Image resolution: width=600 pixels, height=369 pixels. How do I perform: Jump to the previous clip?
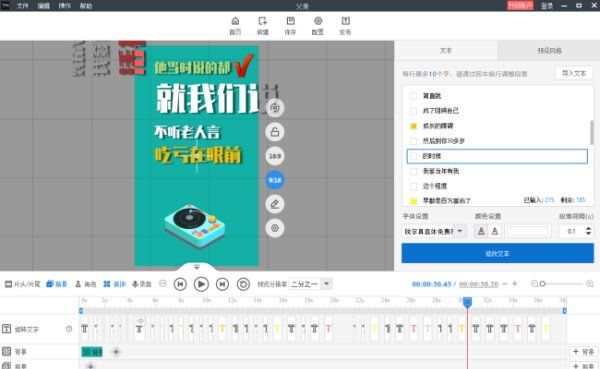pyautogui.click(x=180, y=284)
